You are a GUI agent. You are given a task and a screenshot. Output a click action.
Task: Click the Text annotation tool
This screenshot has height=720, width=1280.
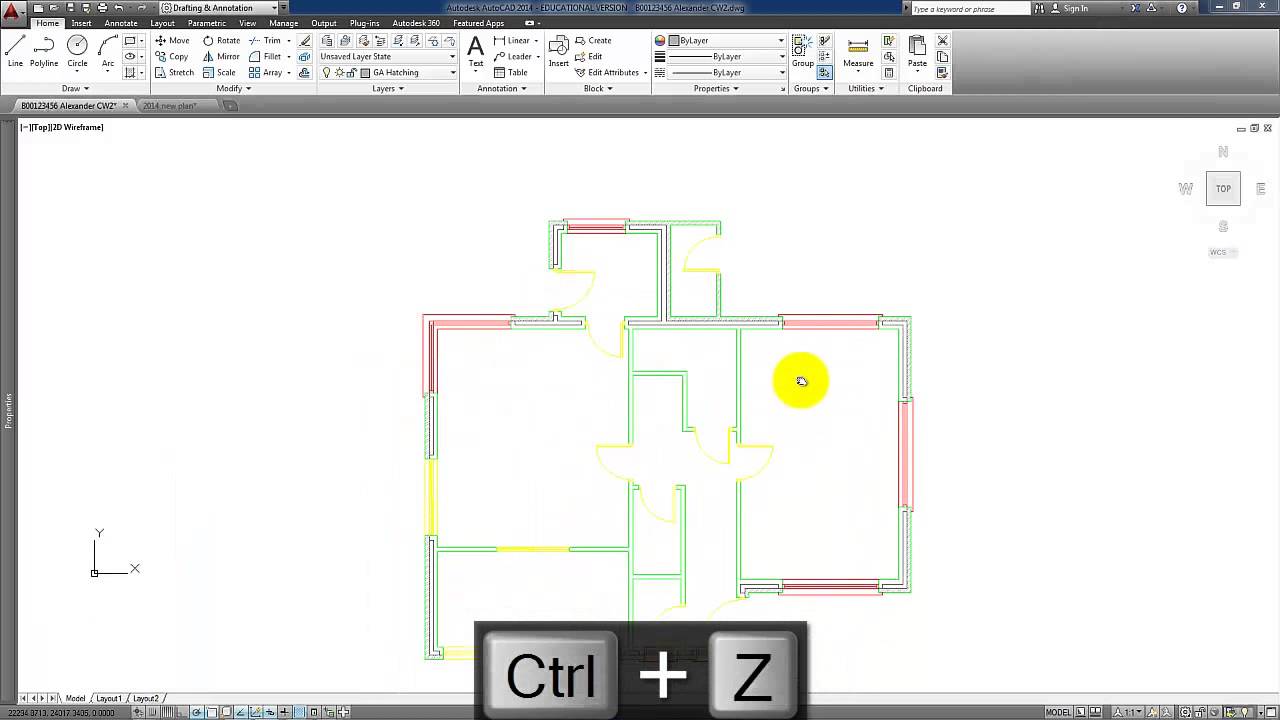coord(476,51)
